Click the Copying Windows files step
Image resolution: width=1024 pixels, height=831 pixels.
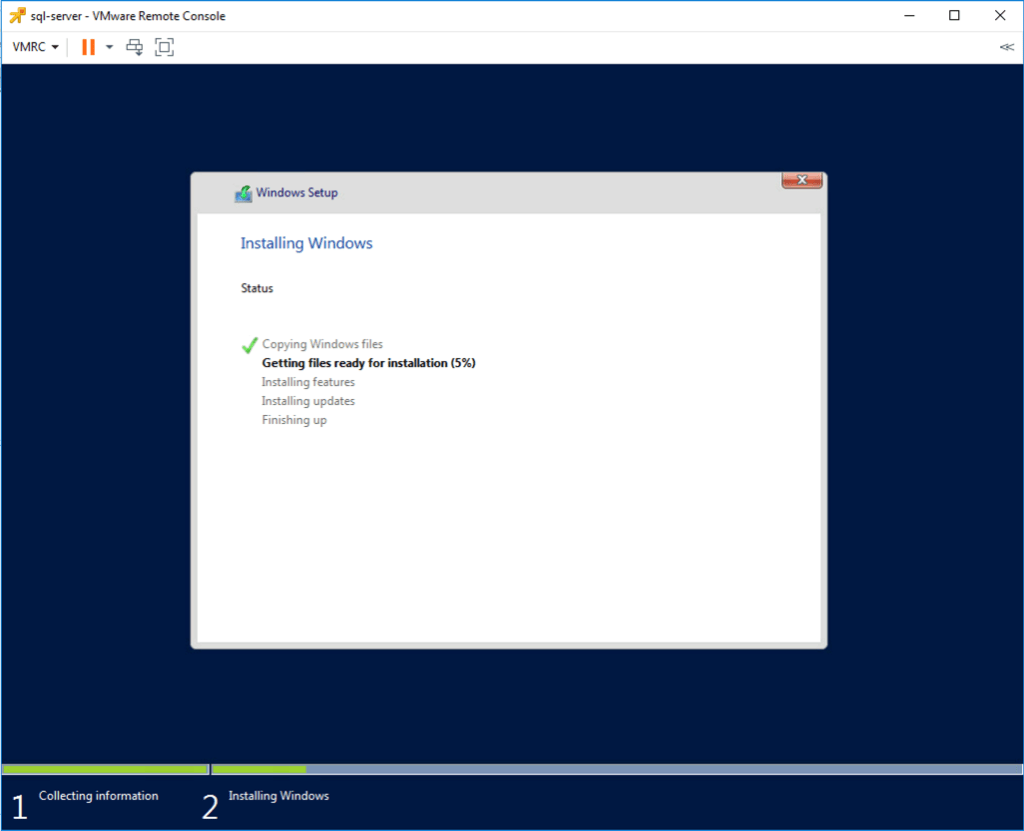(x=322, y=344)
